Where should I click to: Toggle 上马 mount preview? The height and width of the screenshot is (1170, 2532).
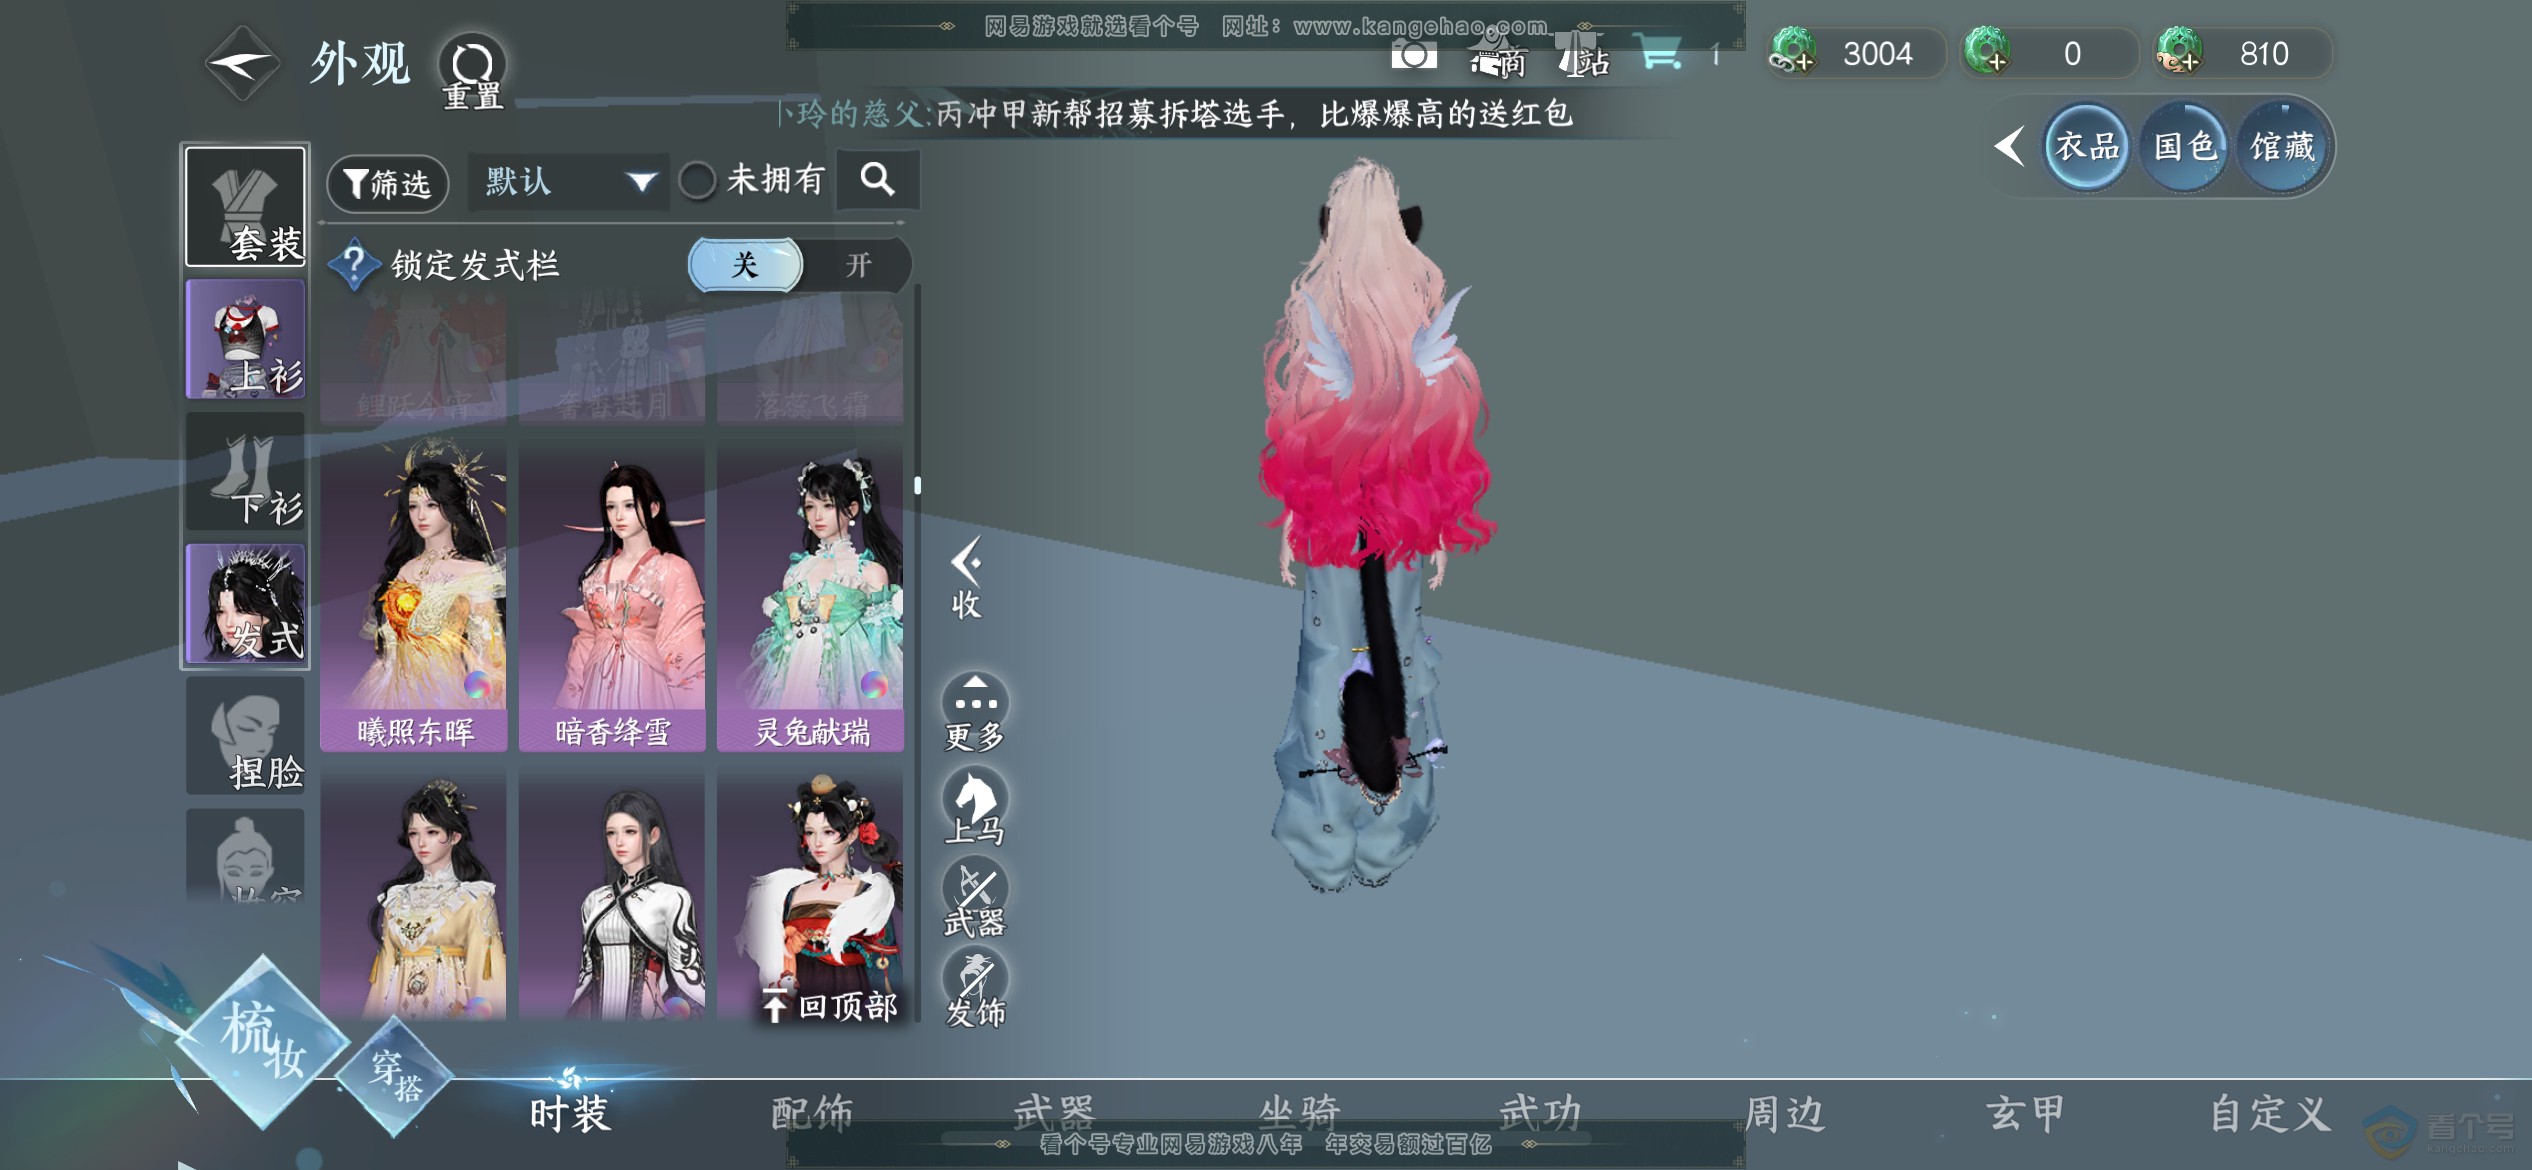pyautogui.click(x=975, y=806)
